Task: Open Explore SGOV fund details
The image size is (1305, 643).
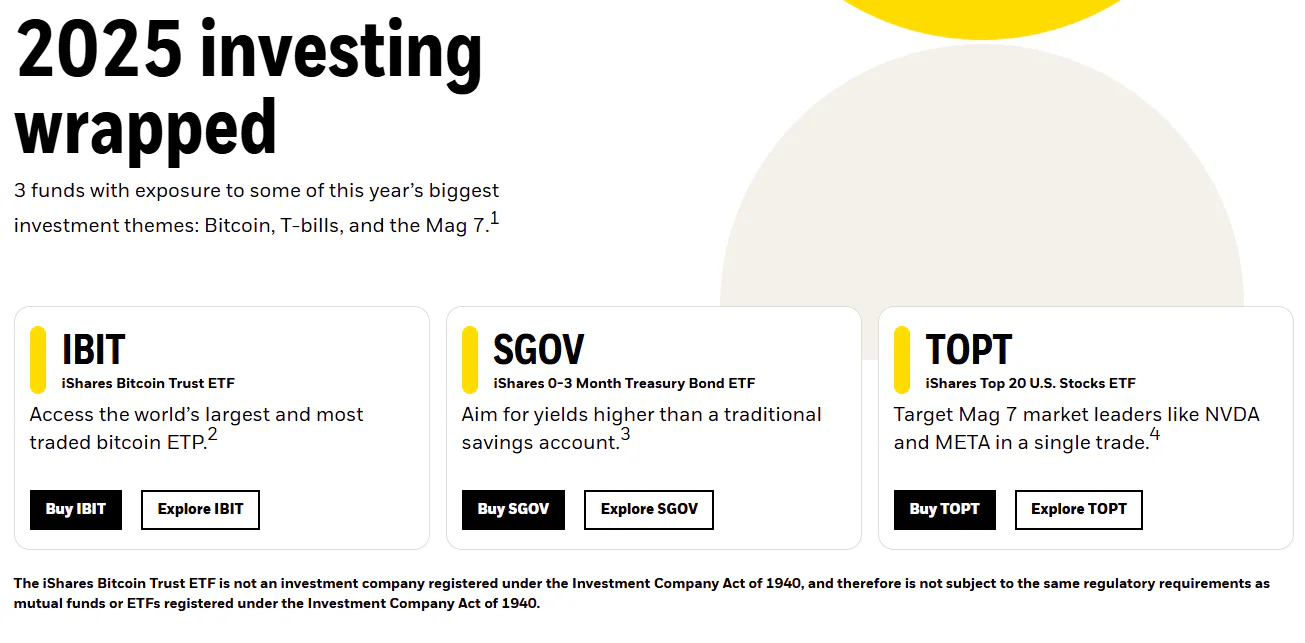Action: point(648,509)
